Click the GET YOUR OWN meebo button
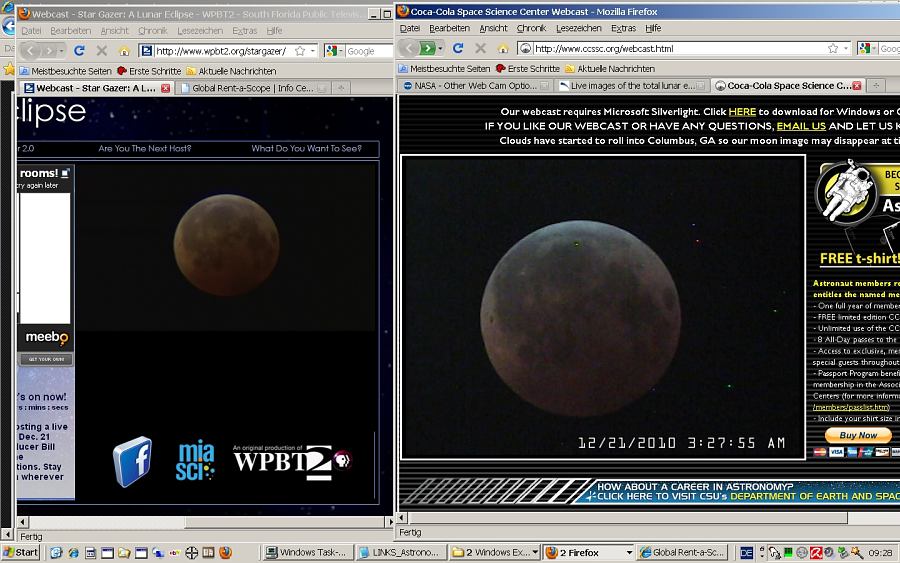Viewport: 900px width, 563px height. [x=46, y=359]
